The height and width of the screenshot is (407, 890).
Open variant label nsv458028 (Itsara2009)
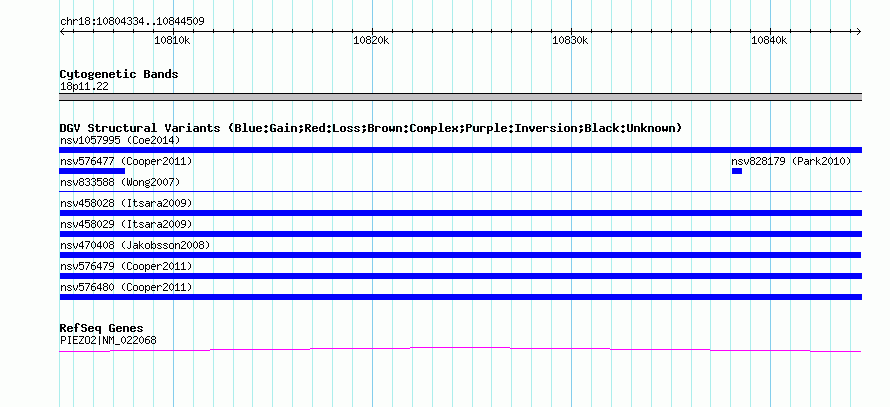click(x=126, y=203)
